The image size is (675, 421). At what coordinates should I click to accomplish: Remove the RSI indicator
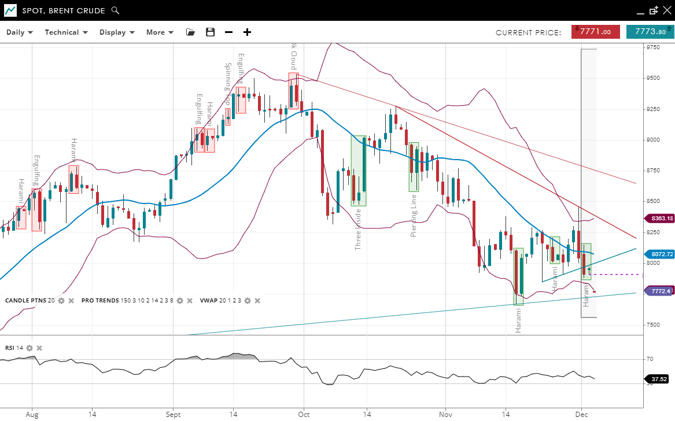[40, 348]
